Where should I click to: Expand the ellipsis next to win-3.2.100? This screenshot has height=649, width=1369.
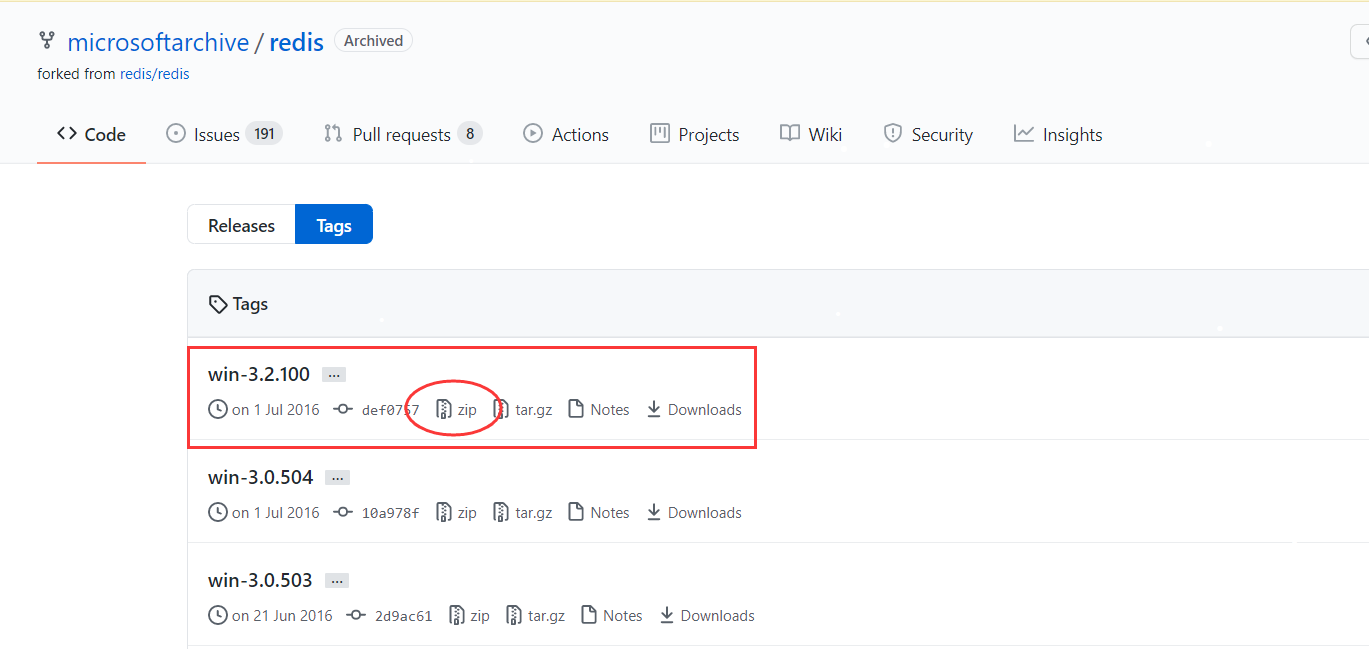(x=334, y=375)
